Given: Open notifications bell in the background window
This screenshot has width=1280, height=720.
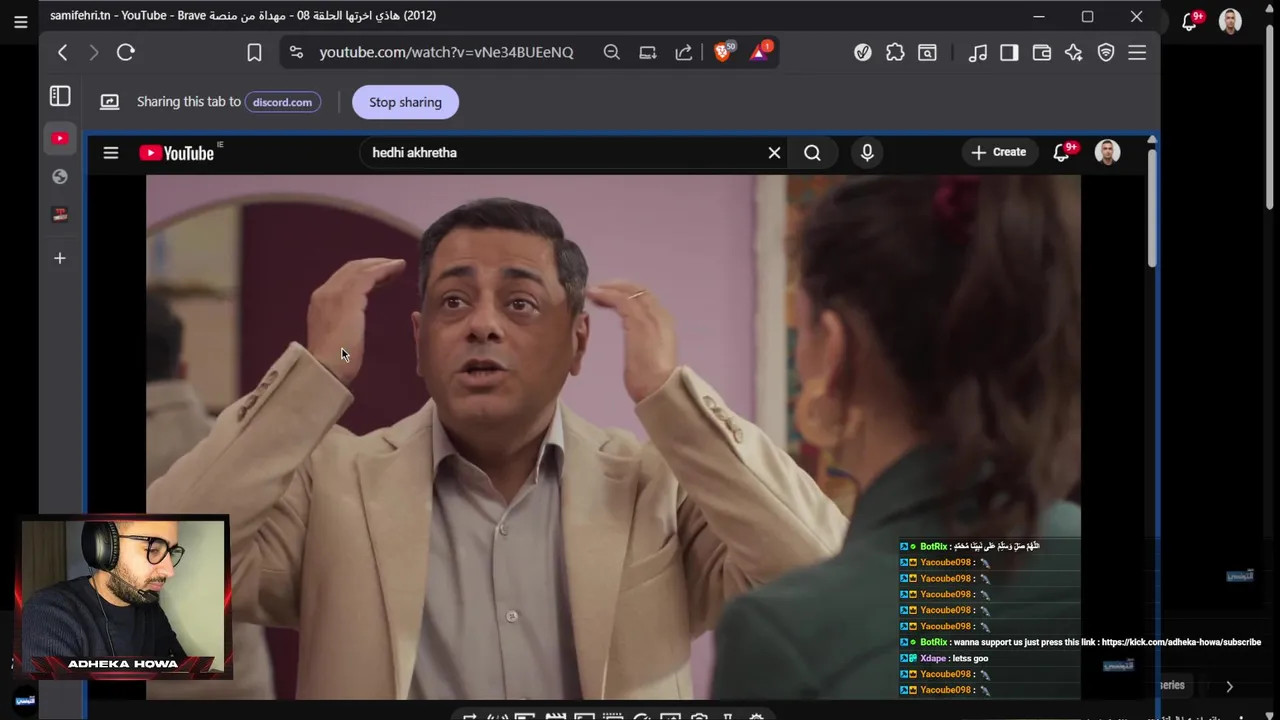Looking at the screenshot, I should pyautogui.click(x=1190, y=21).
